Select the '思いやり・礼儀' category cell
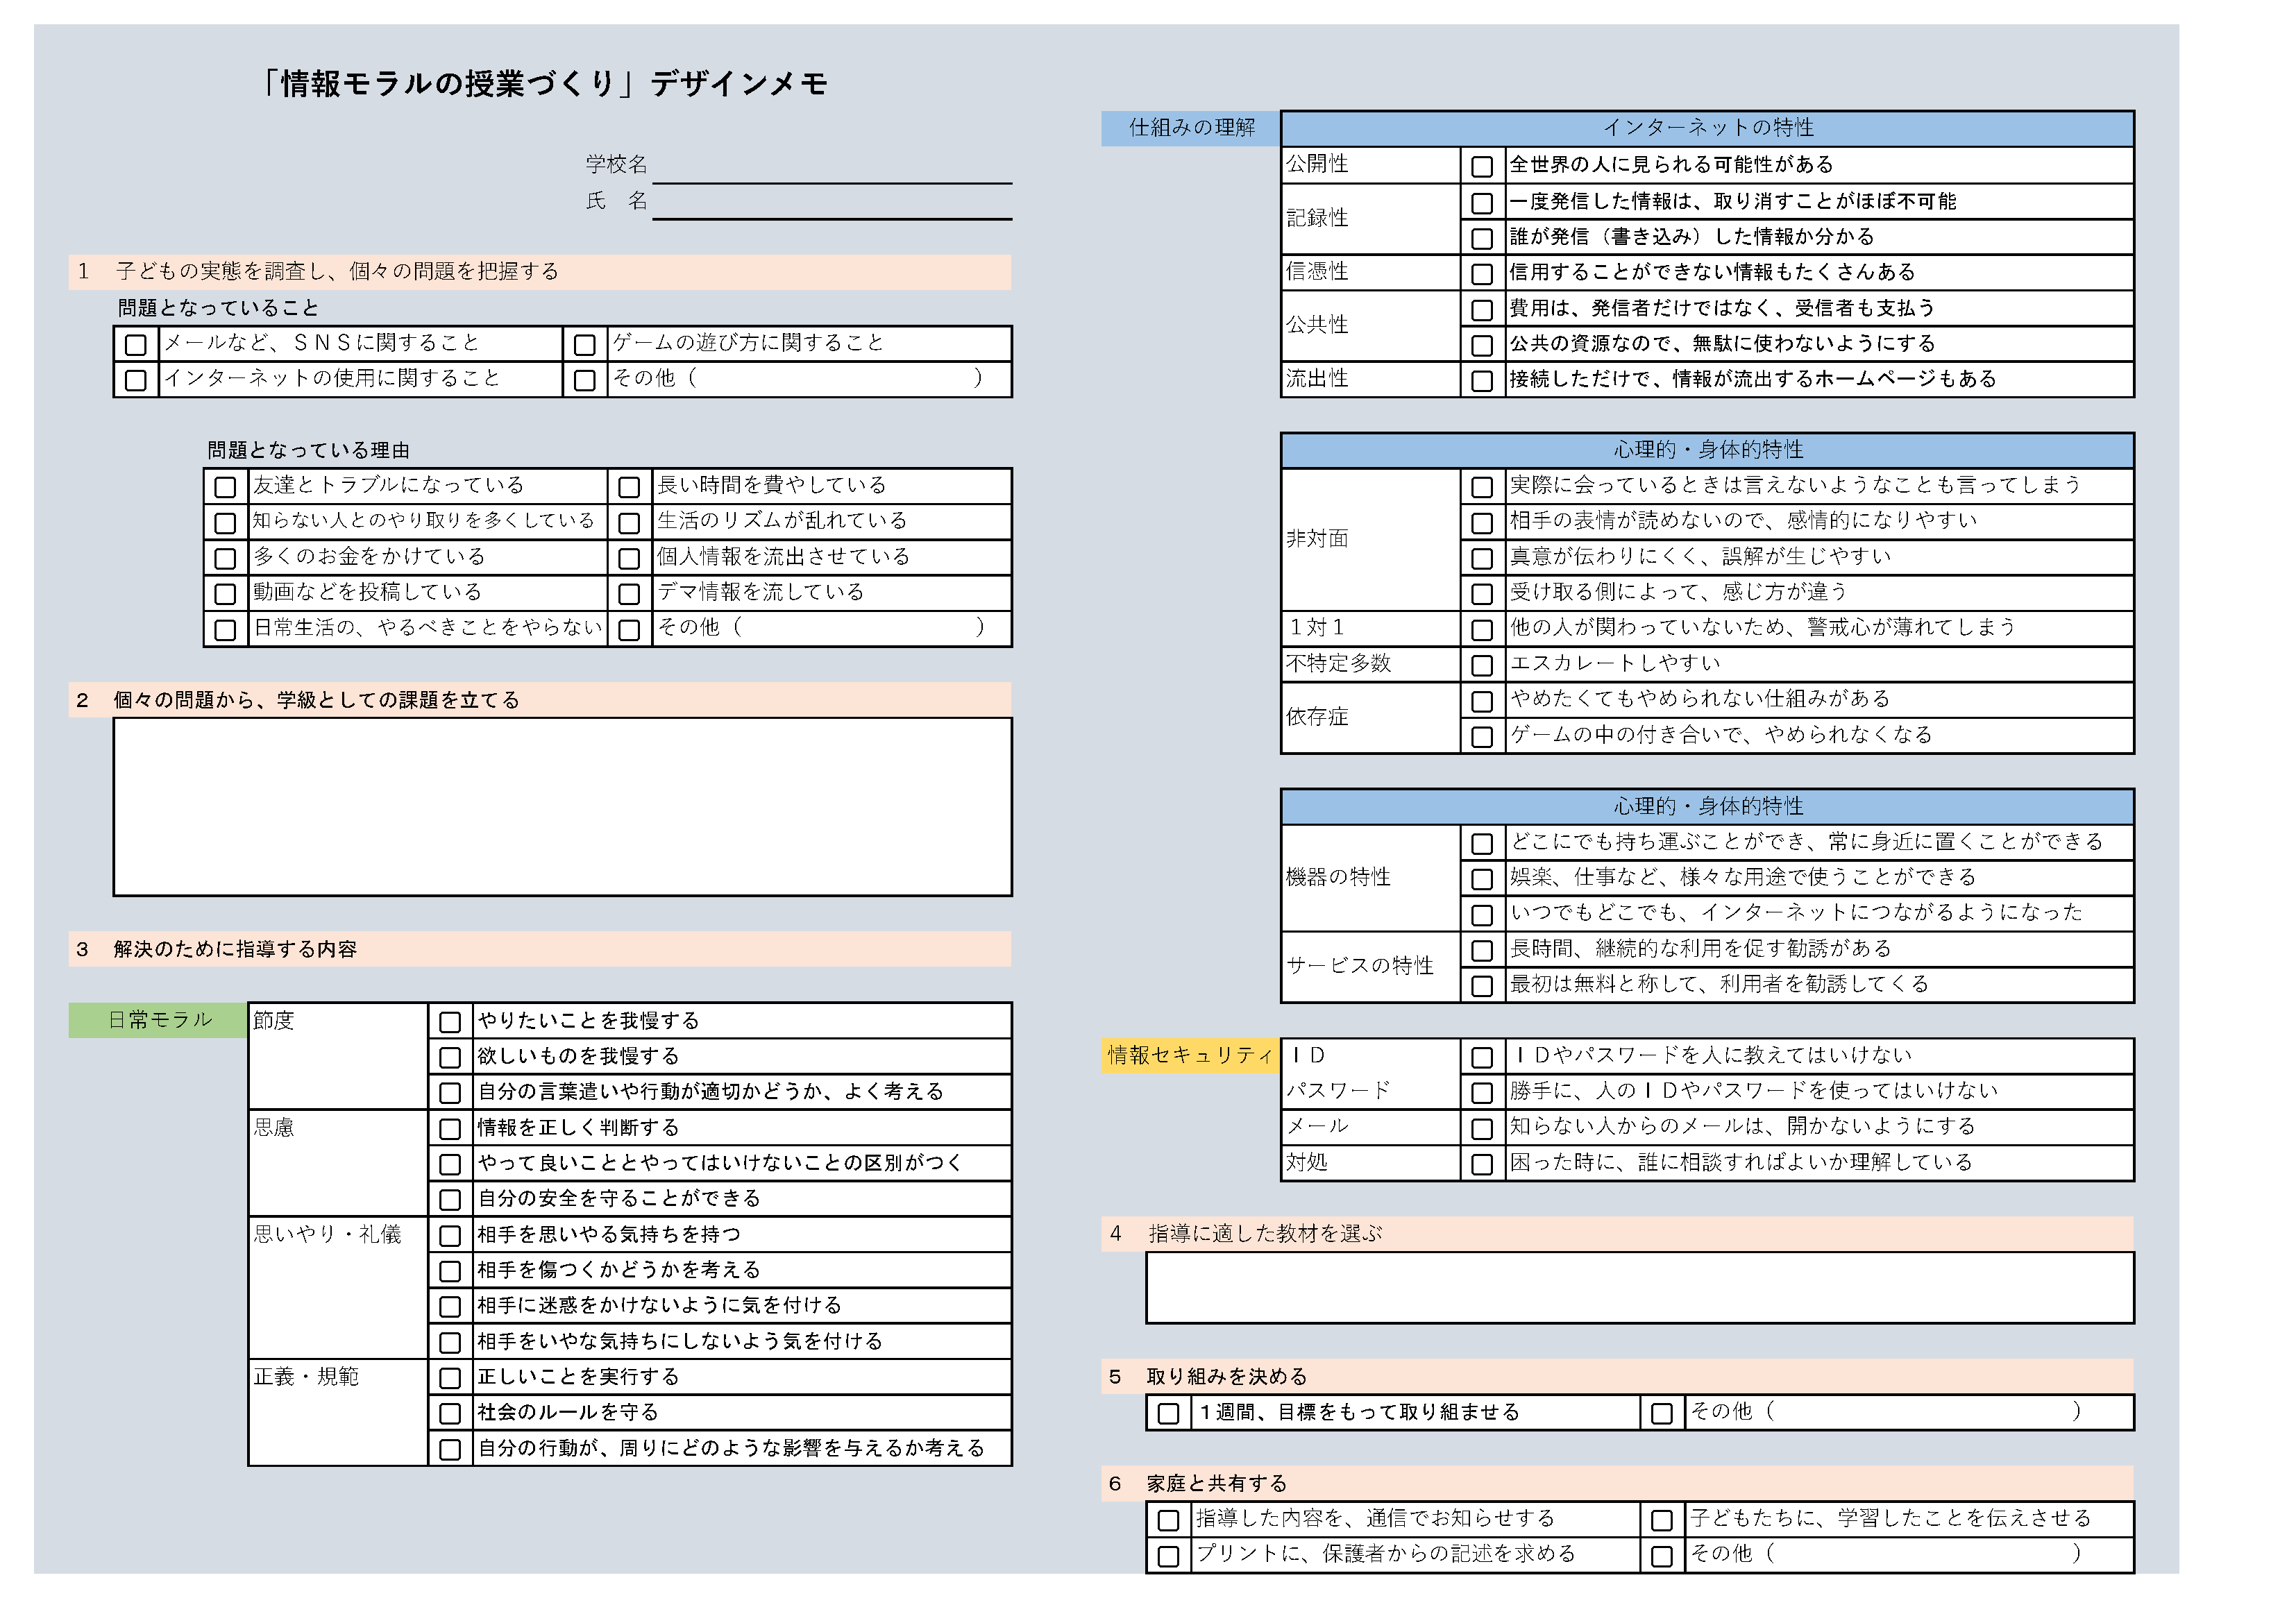This screenshot has height=1623, width=2296. (339, 1288)
